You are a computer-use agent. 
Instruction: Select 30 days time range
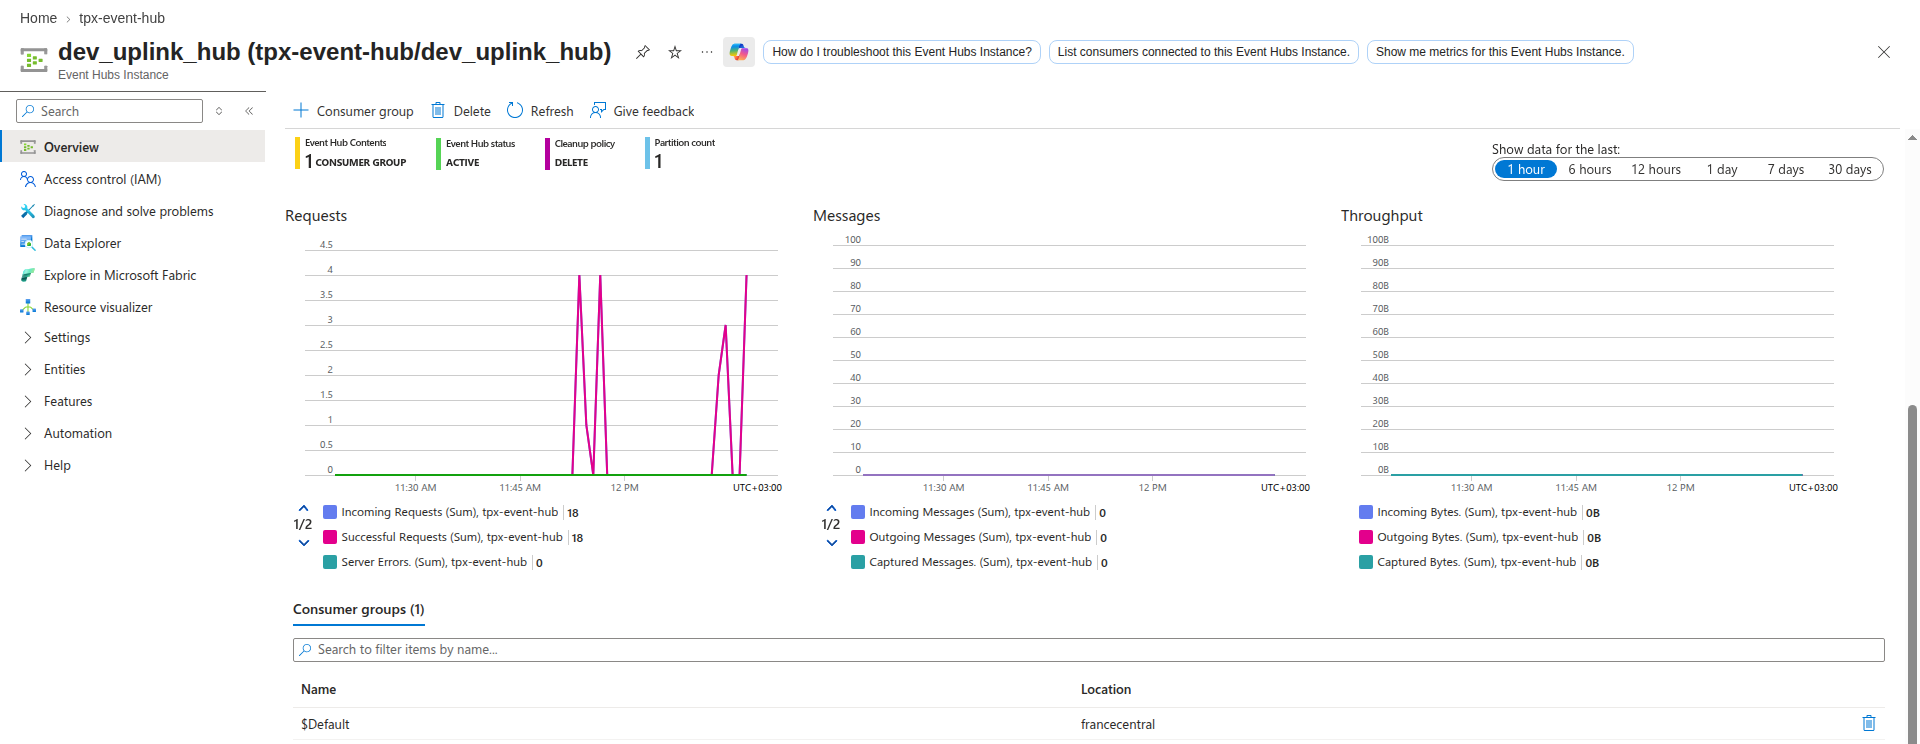[1850, 169]
